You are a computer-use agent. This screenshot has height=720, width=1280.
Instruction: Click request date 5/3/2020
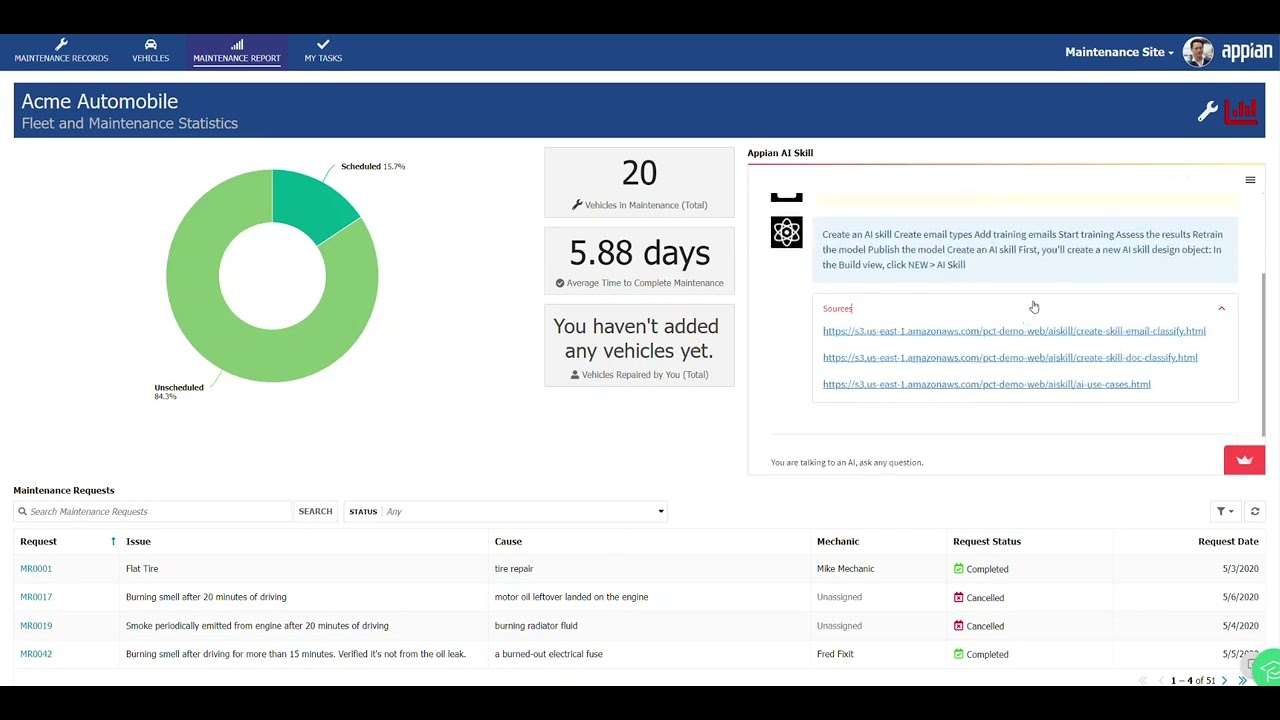coord(1240,569)
